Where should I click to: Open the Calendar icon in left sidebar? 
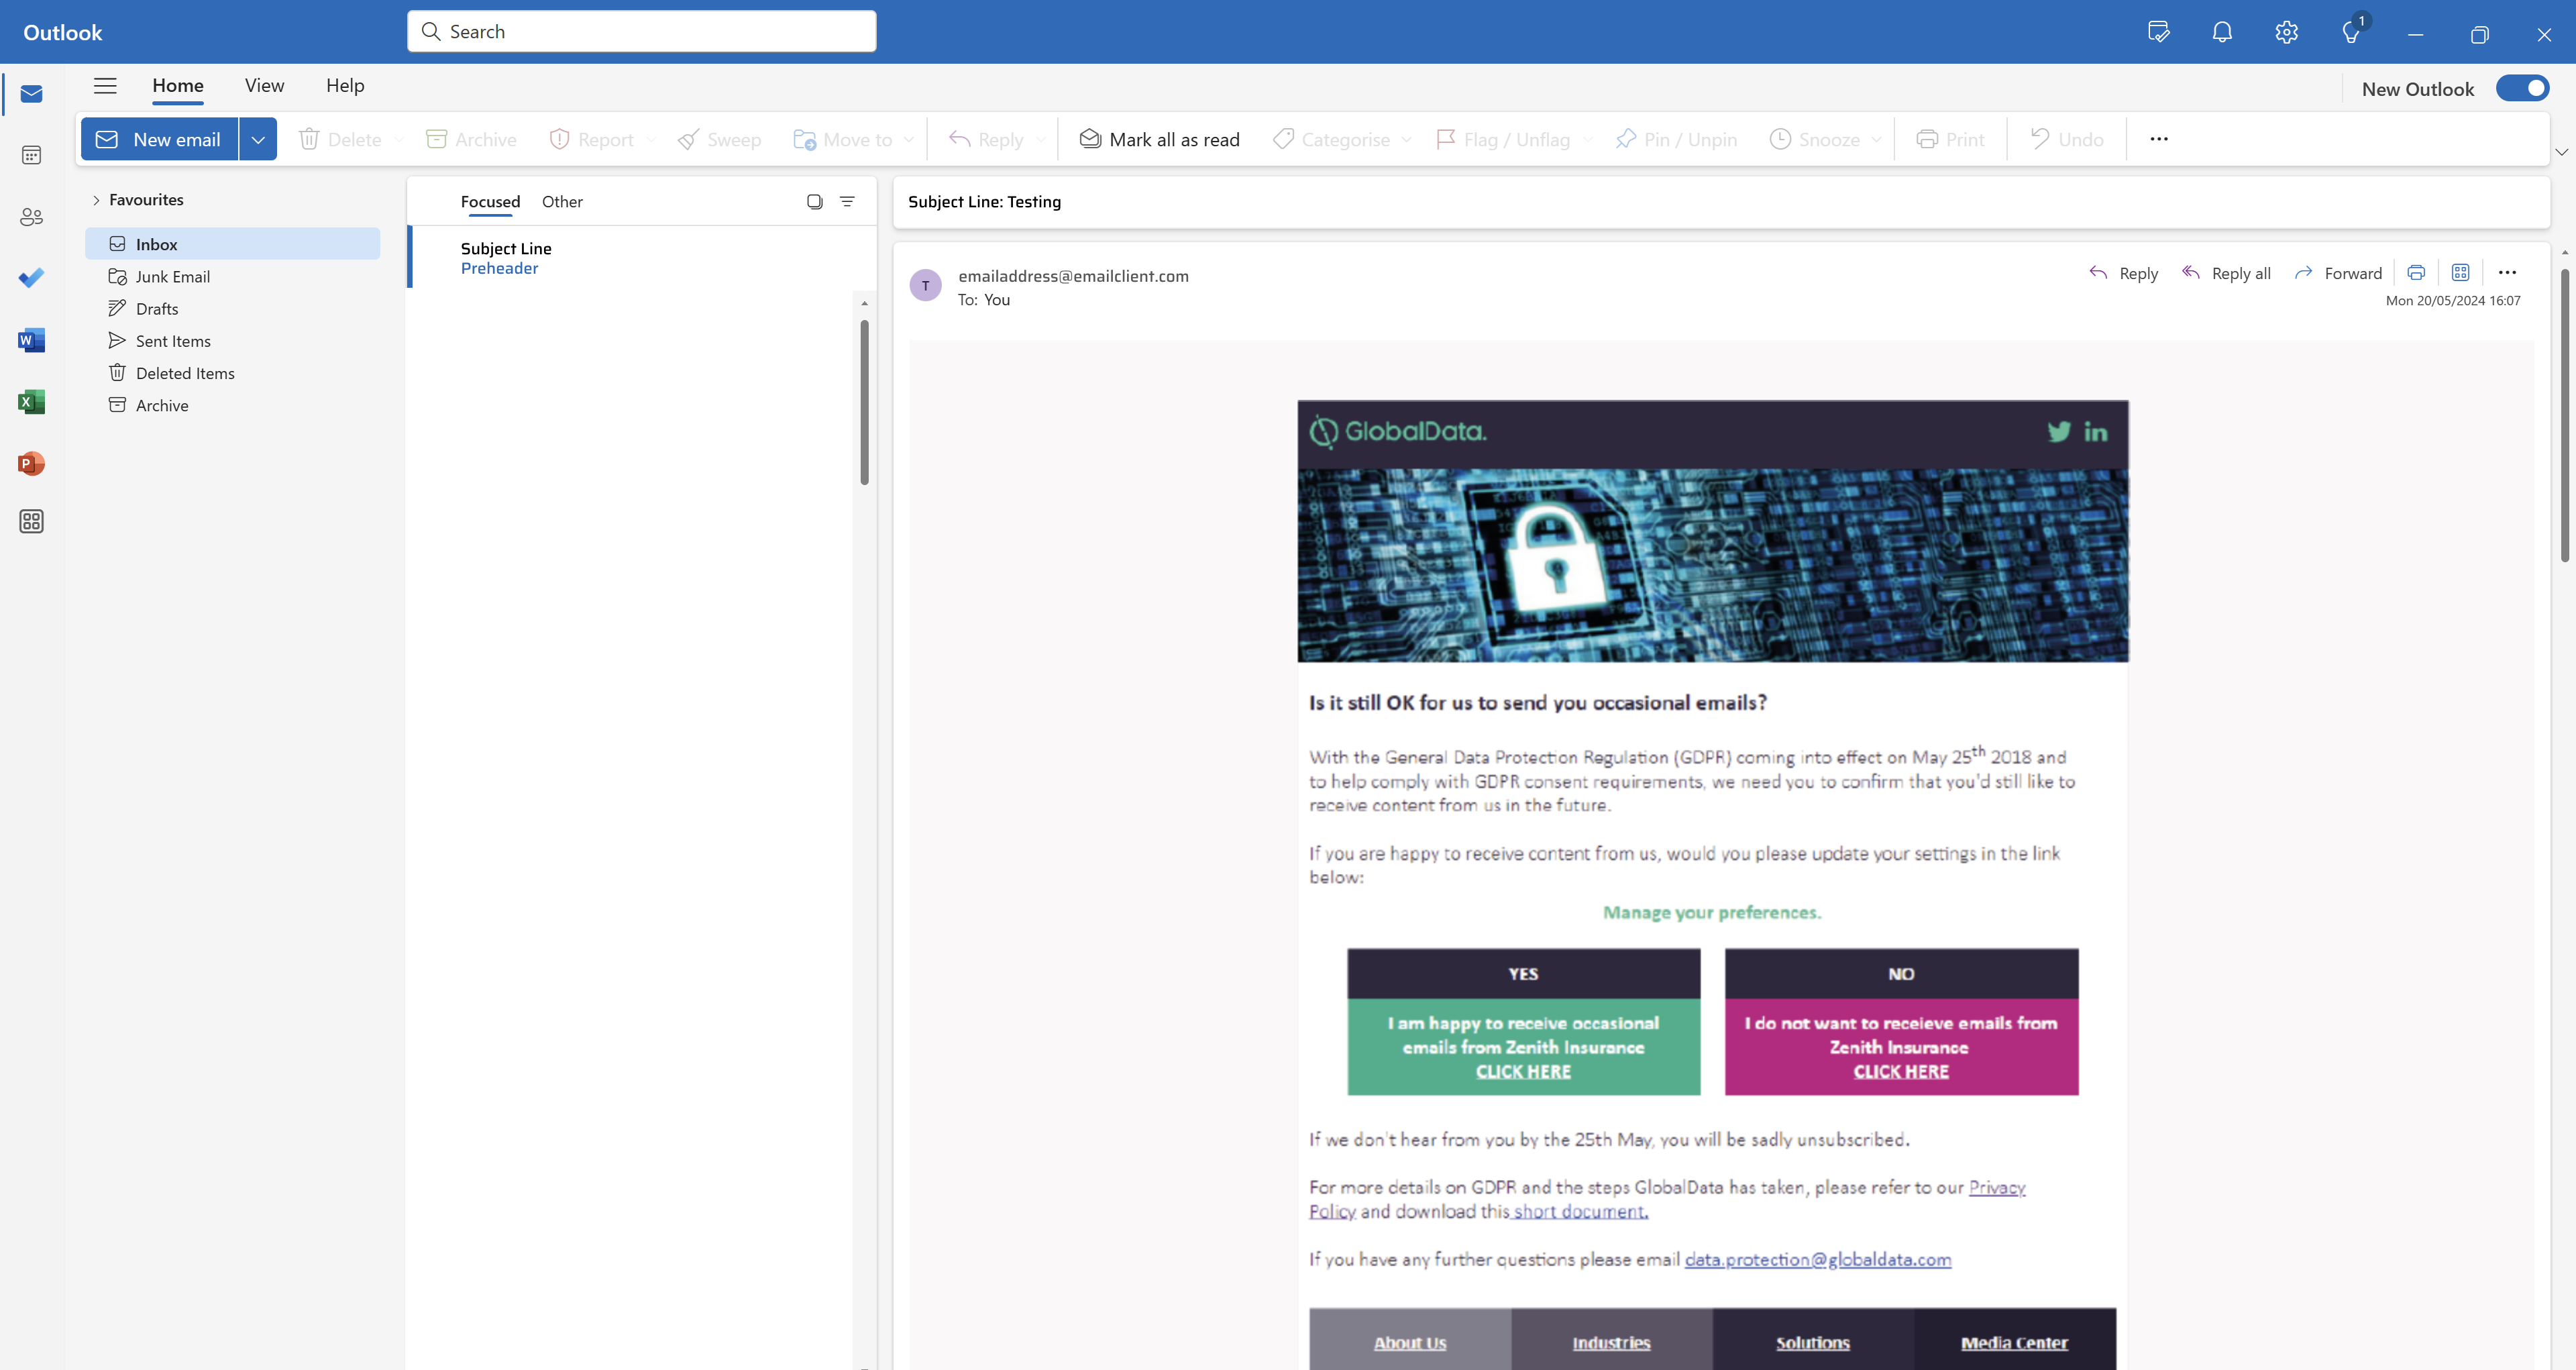point(31,155)
